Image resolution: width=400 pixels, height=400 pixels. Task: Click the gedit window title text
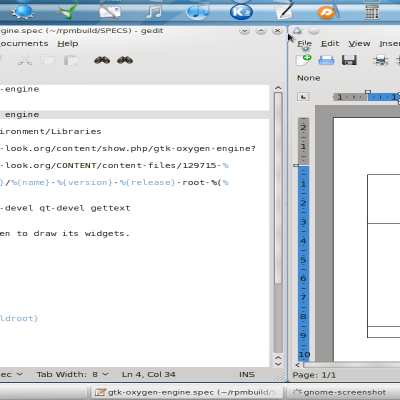(x=82, y=31)
